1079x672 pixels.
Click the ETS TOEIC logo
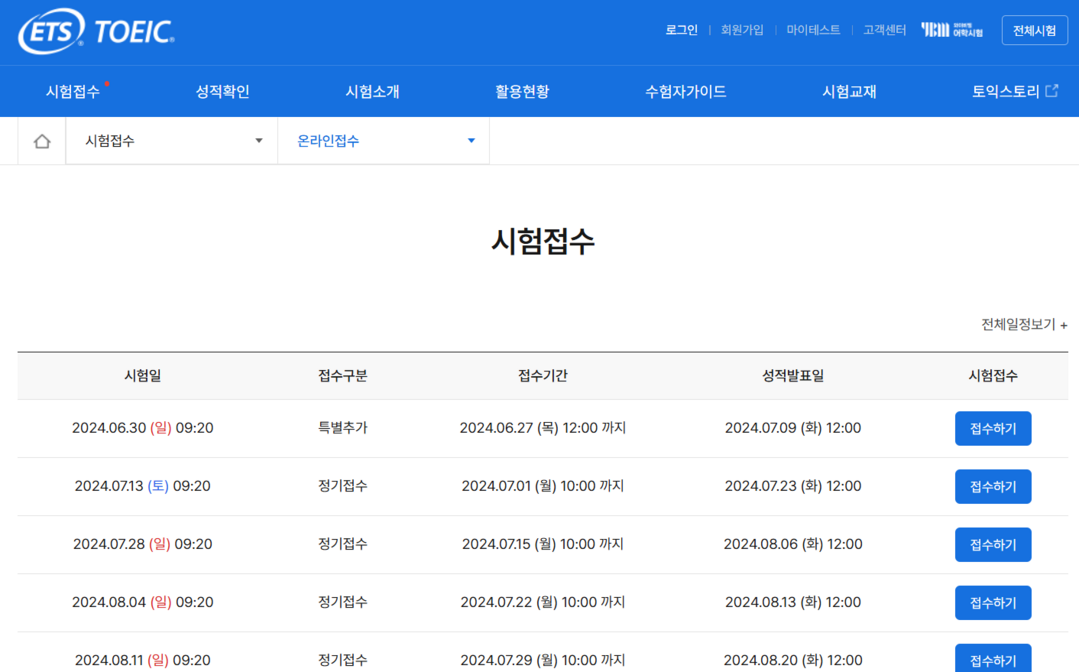[x=96, y=32]
